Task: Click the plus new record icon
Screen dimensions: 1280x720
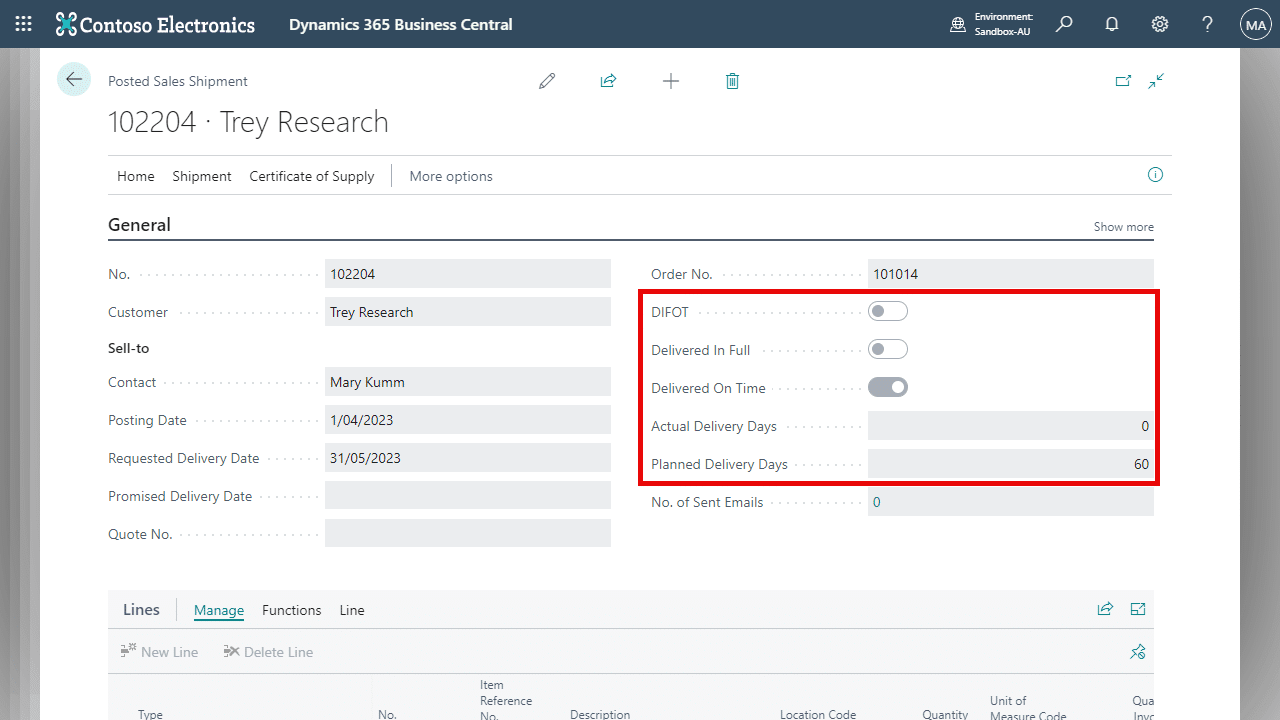Action: [x=671, y=81]
